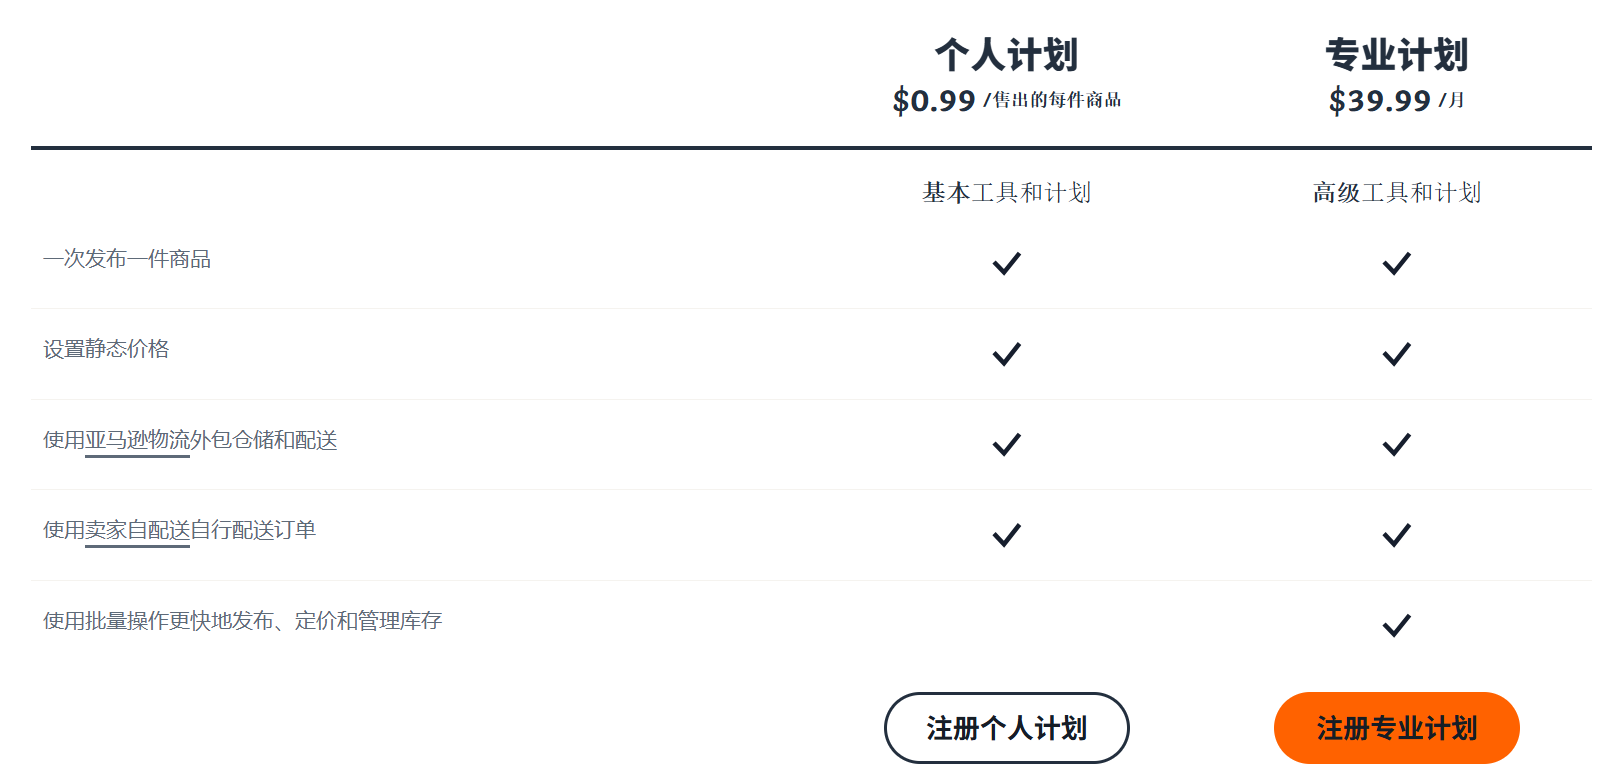Click the 注册个人计划 button
The width and height of the screenshot is (1615, 781).
pyautogui.click(x=1005, y=728)
